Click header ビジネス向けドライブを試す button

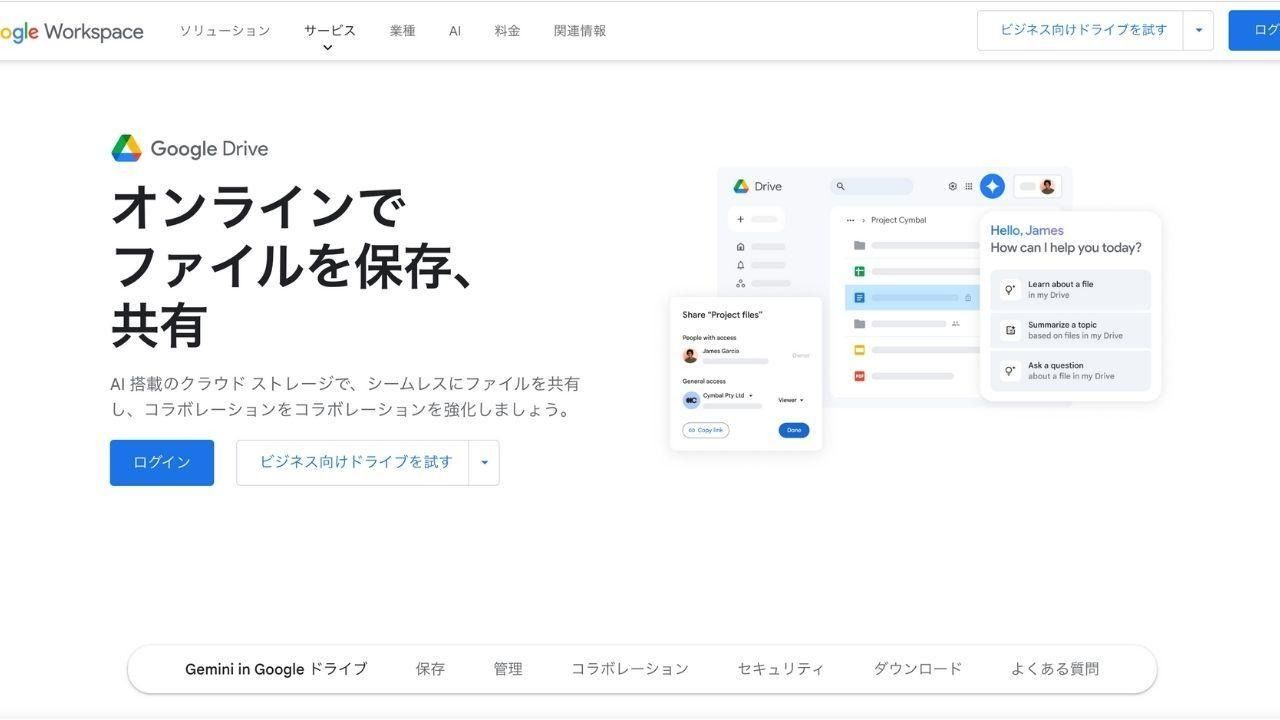click(x=1081, y=30)
